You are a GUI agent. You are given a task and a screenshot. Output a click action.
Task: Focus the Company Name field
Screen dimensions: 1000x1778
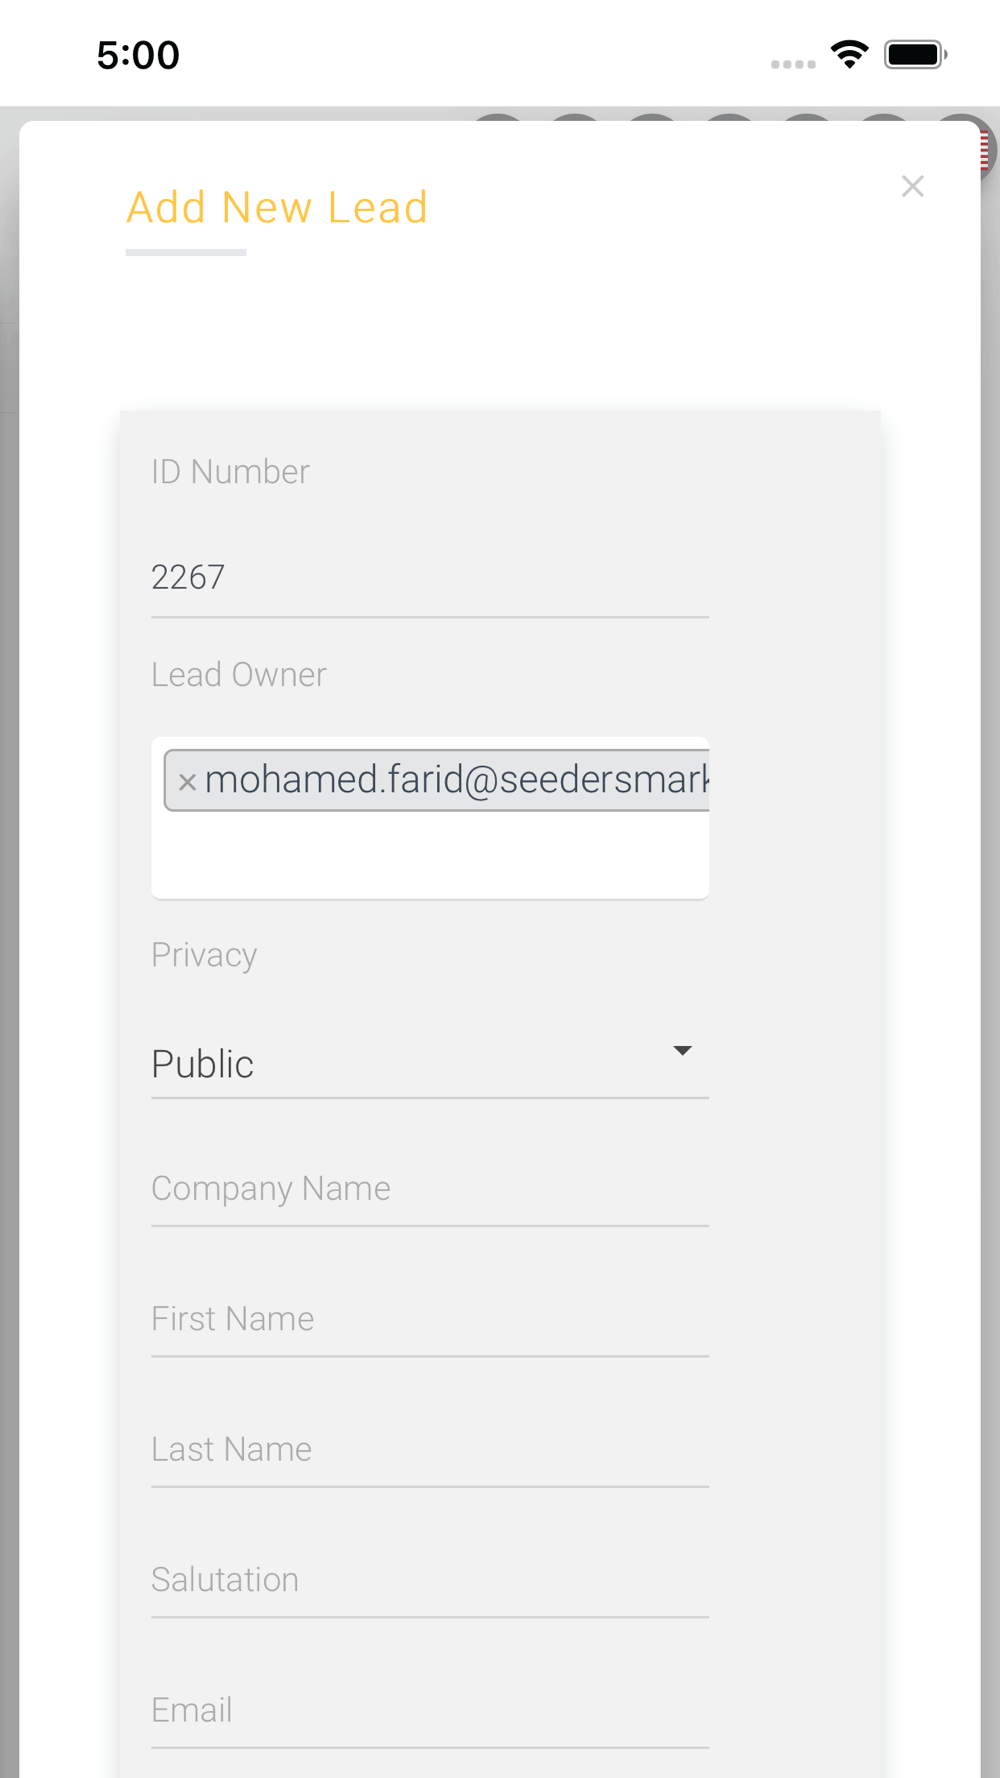[x=430, y=1189]
